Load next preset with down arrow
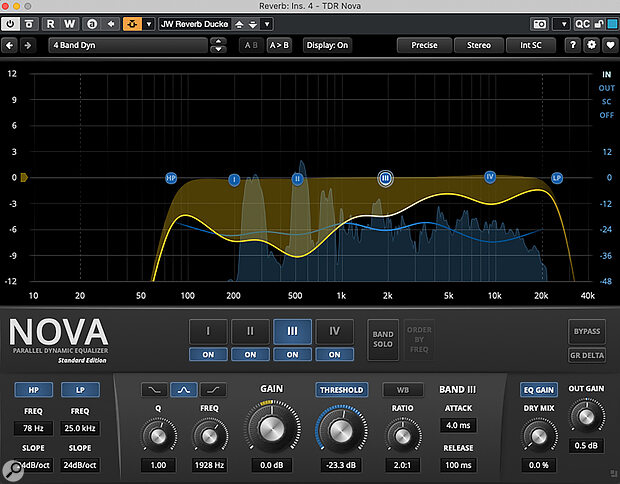The image size is (620, 484). coord(253,25)
